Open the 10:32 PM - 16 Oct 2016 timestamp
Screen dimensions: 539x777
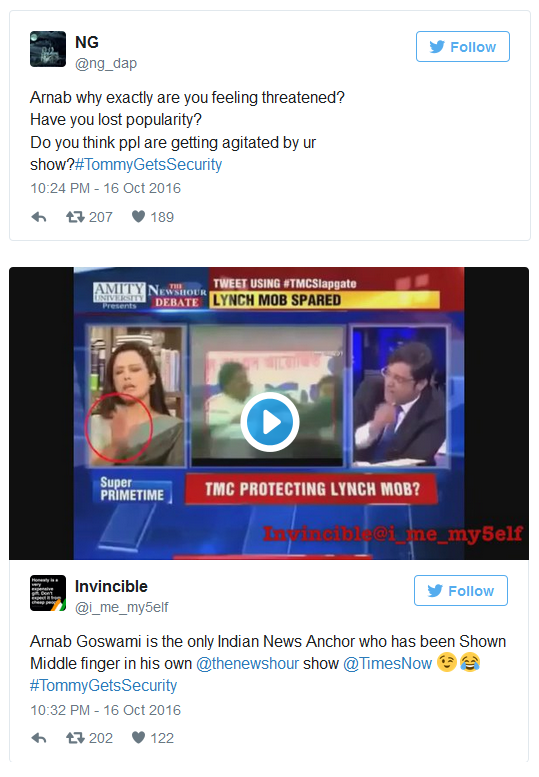click(106, 710)
